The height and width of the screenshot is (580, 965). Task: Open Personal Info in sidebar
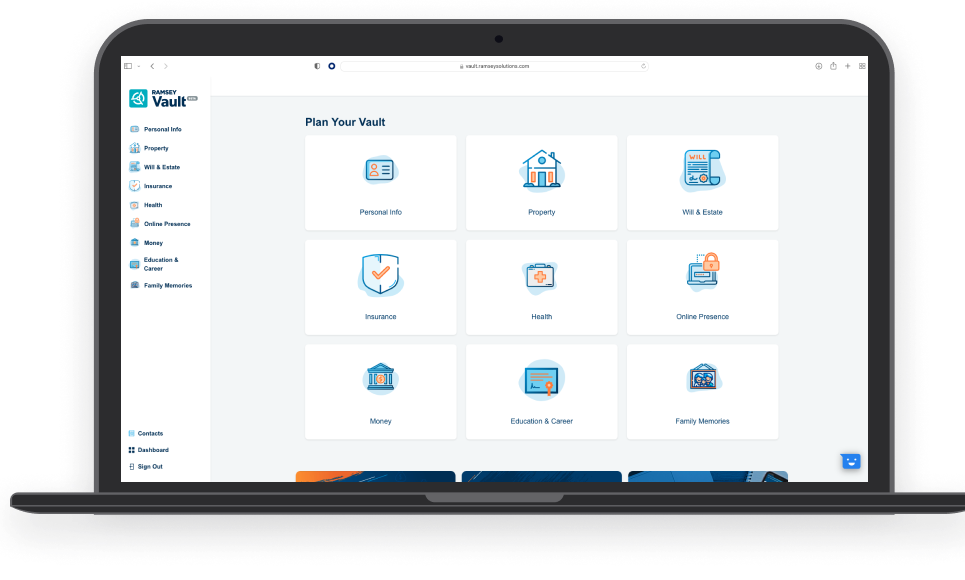[x=156, y=129]
